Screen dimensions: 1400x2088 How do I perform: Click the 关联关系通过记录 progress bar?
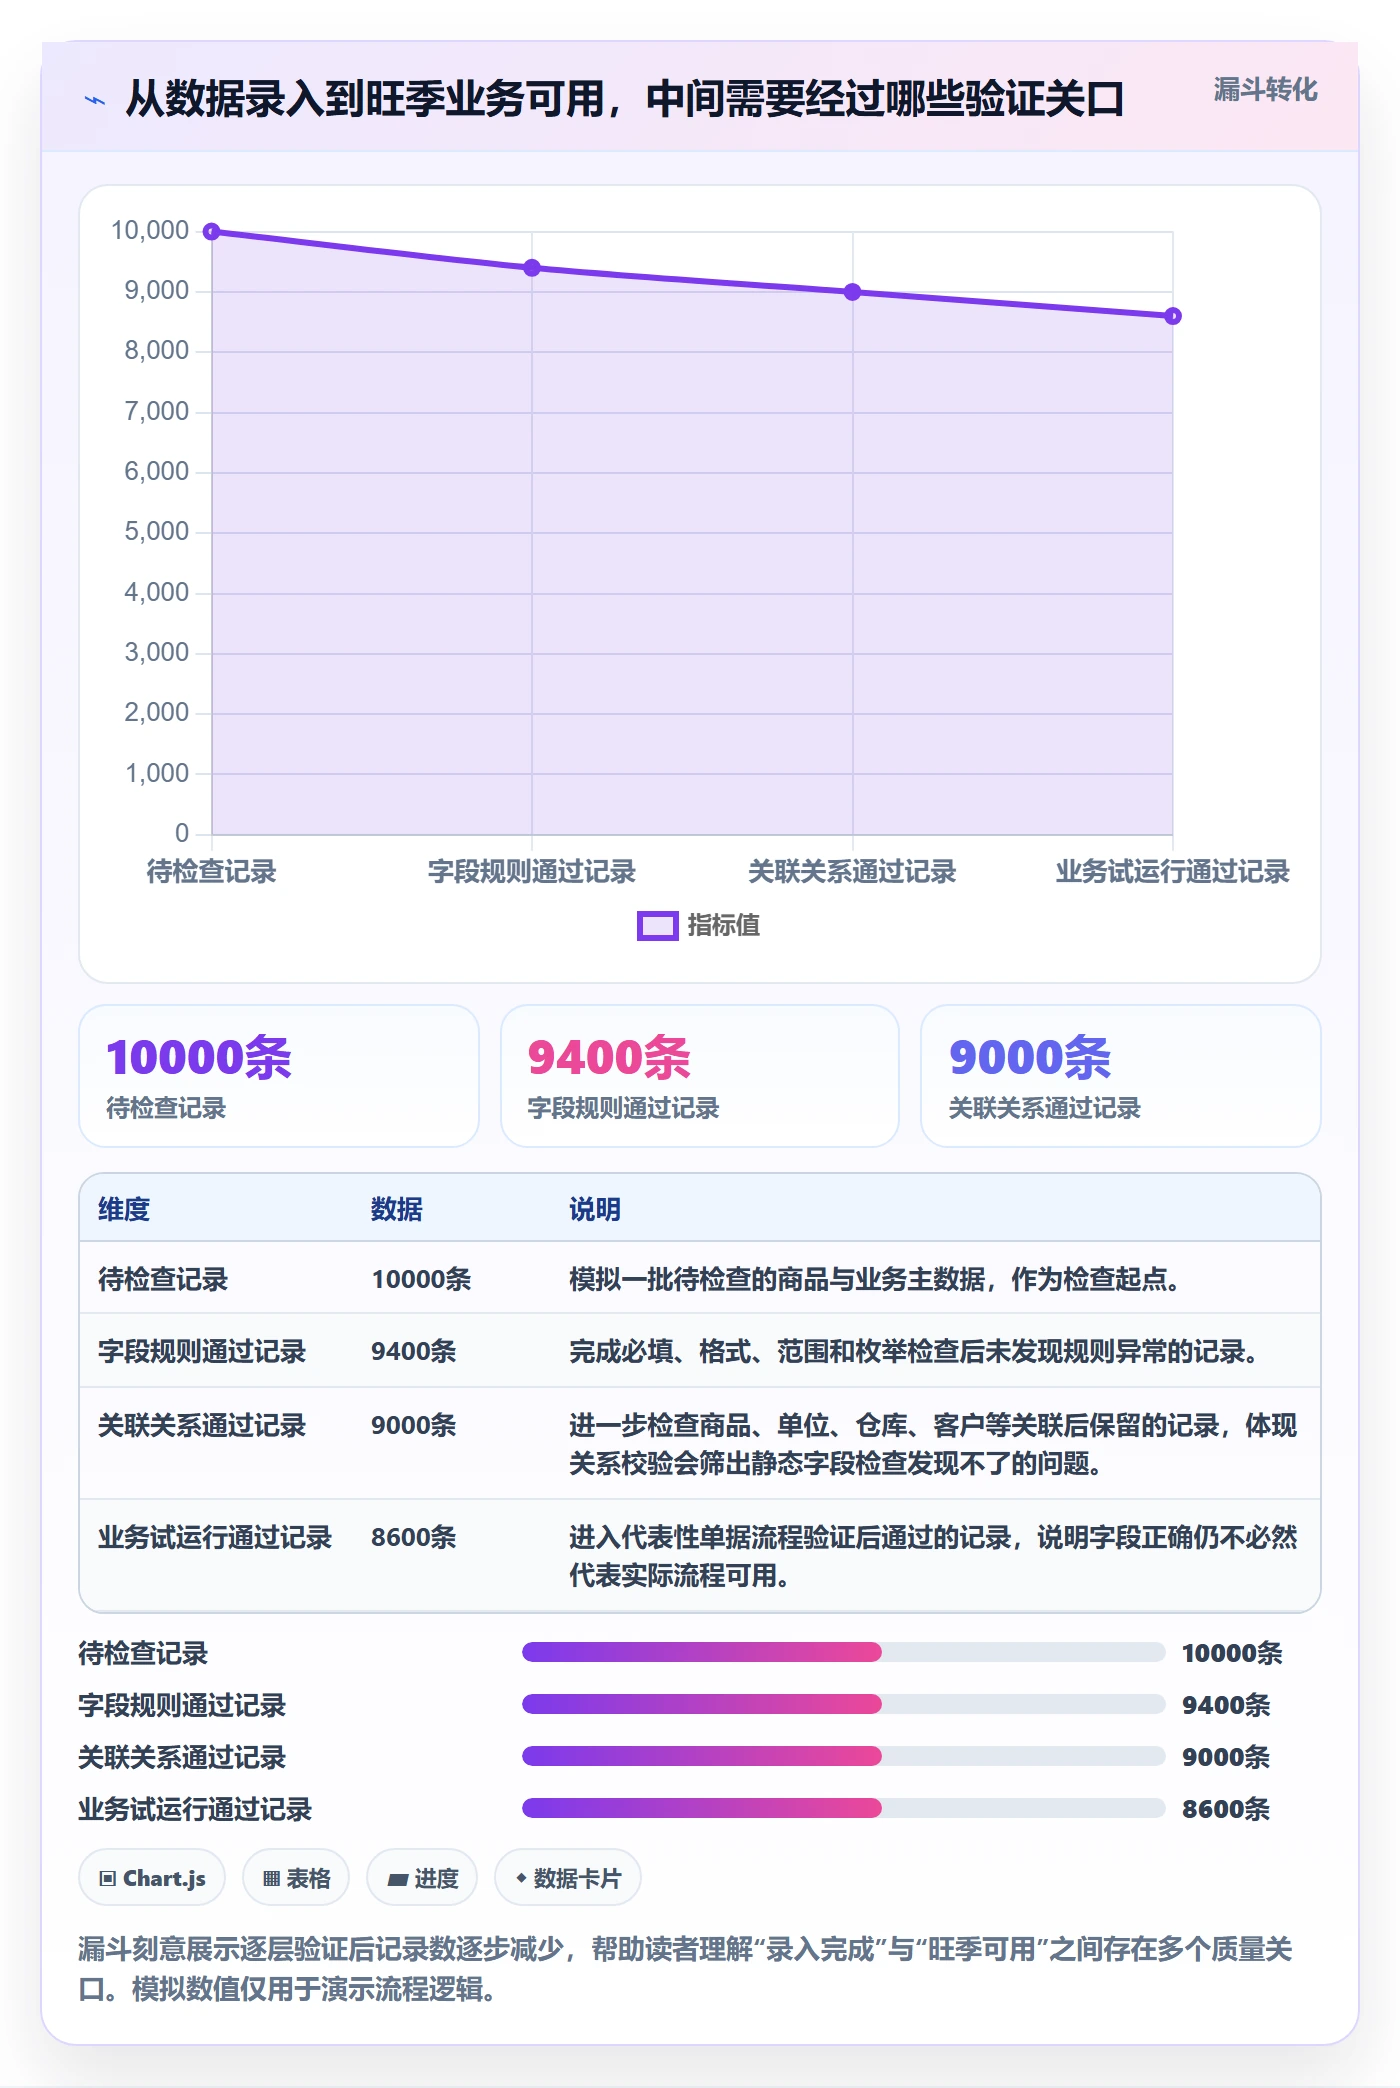(x=844, y=1756)
